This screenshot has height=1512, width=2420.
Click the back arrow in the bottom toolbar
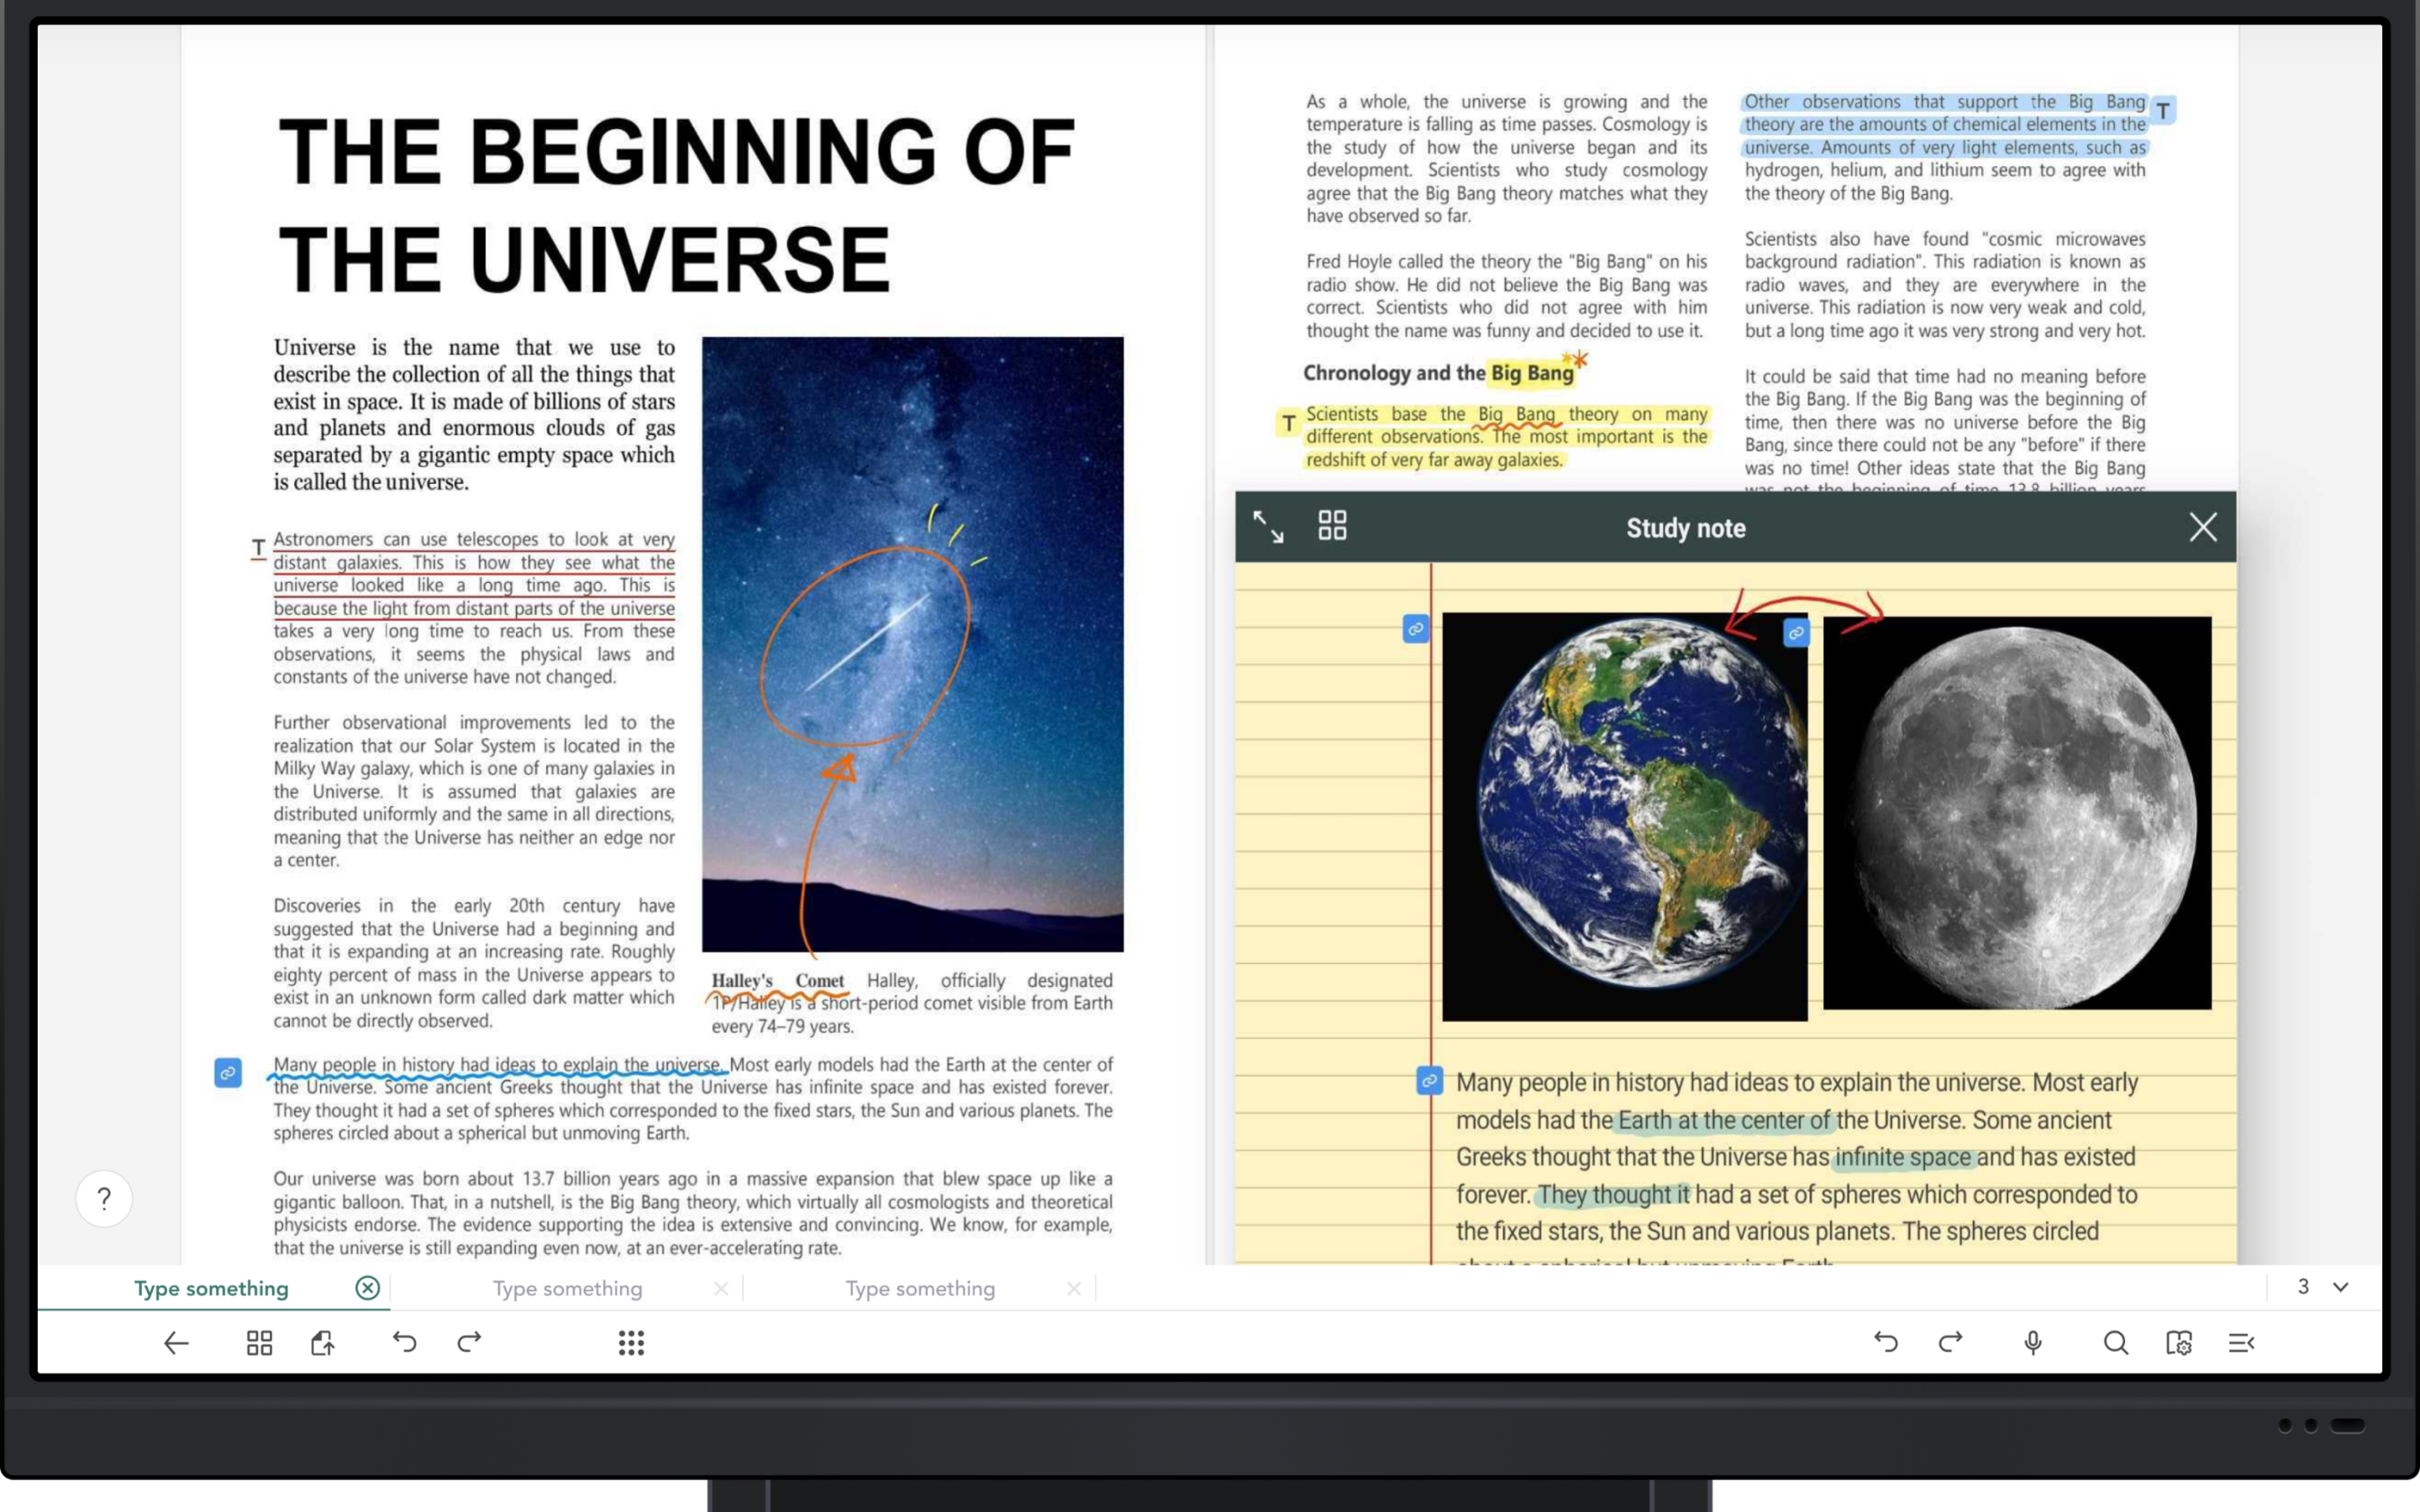[x=176, y=1343]
